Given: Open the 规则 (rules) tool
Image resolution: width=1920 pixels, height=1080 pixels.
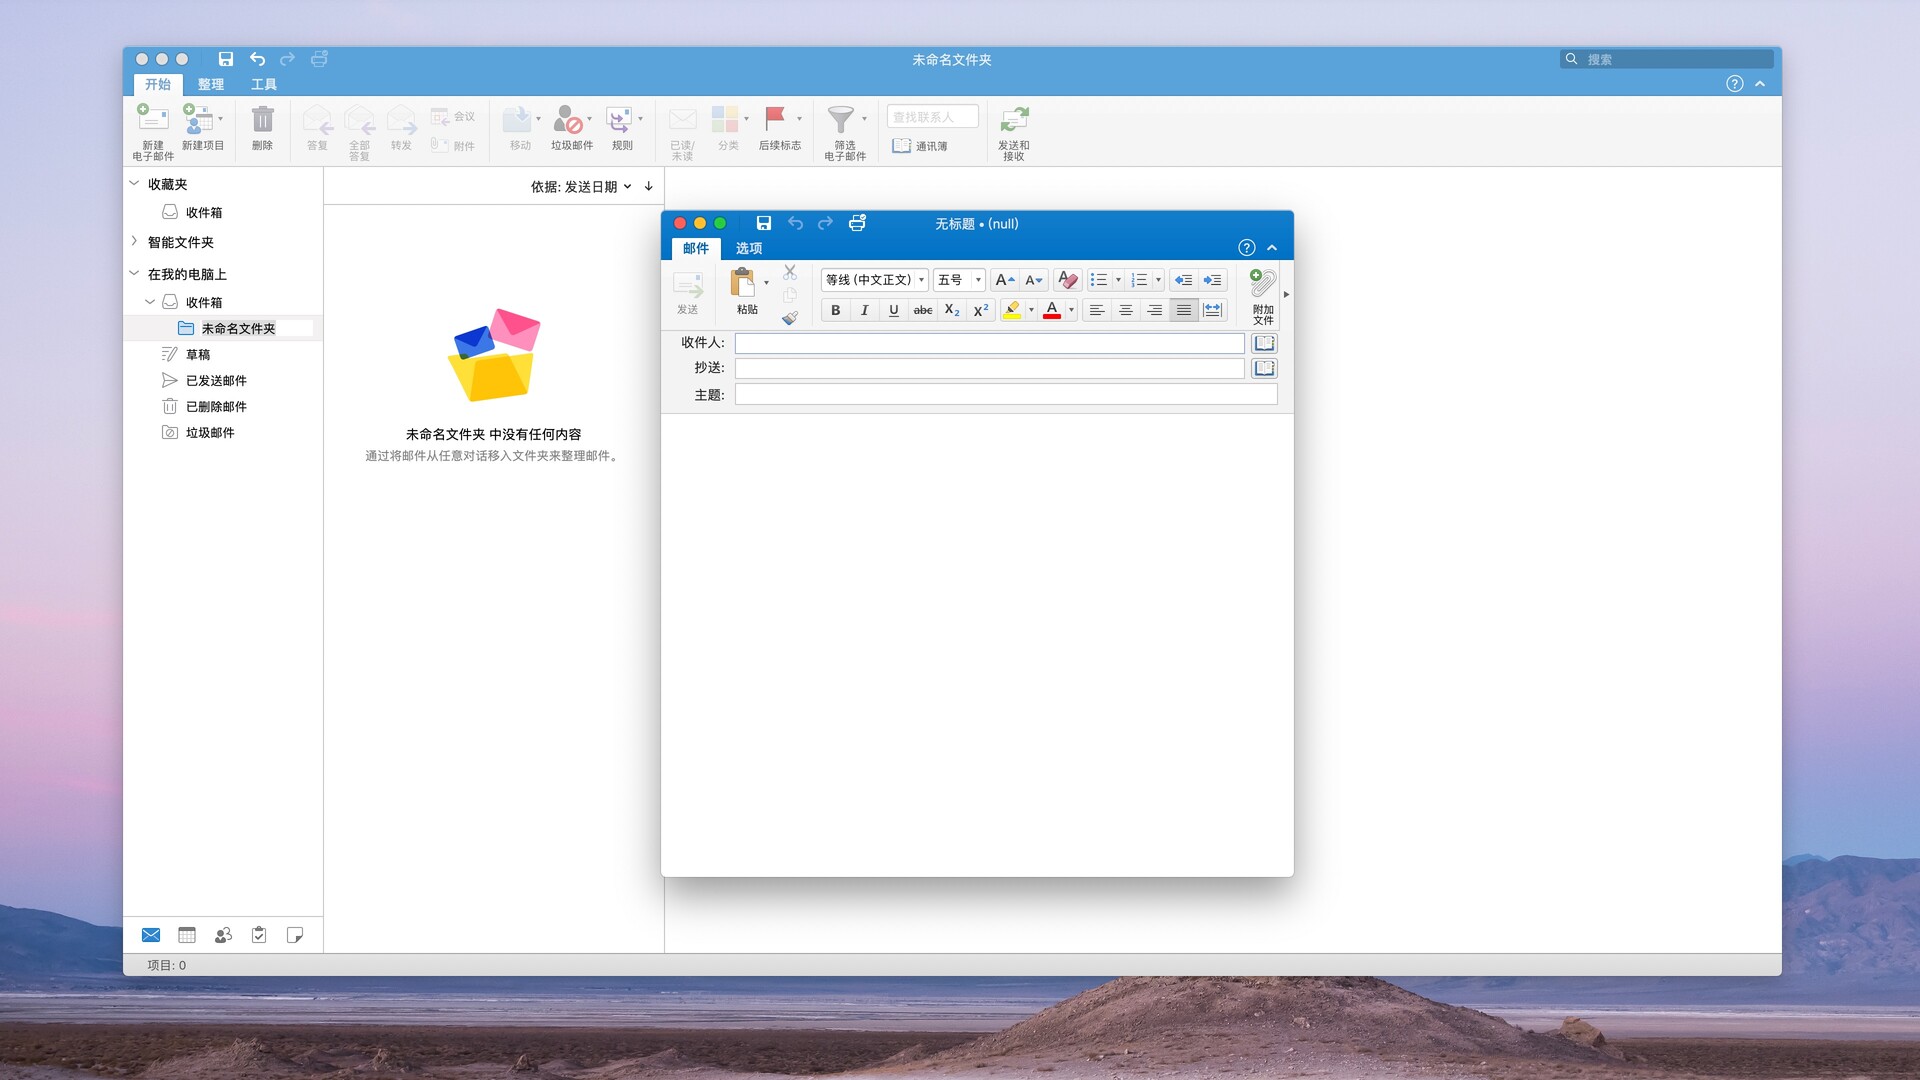Looking at the screenshot, I should pyautogui.click(x=620, y=127).
